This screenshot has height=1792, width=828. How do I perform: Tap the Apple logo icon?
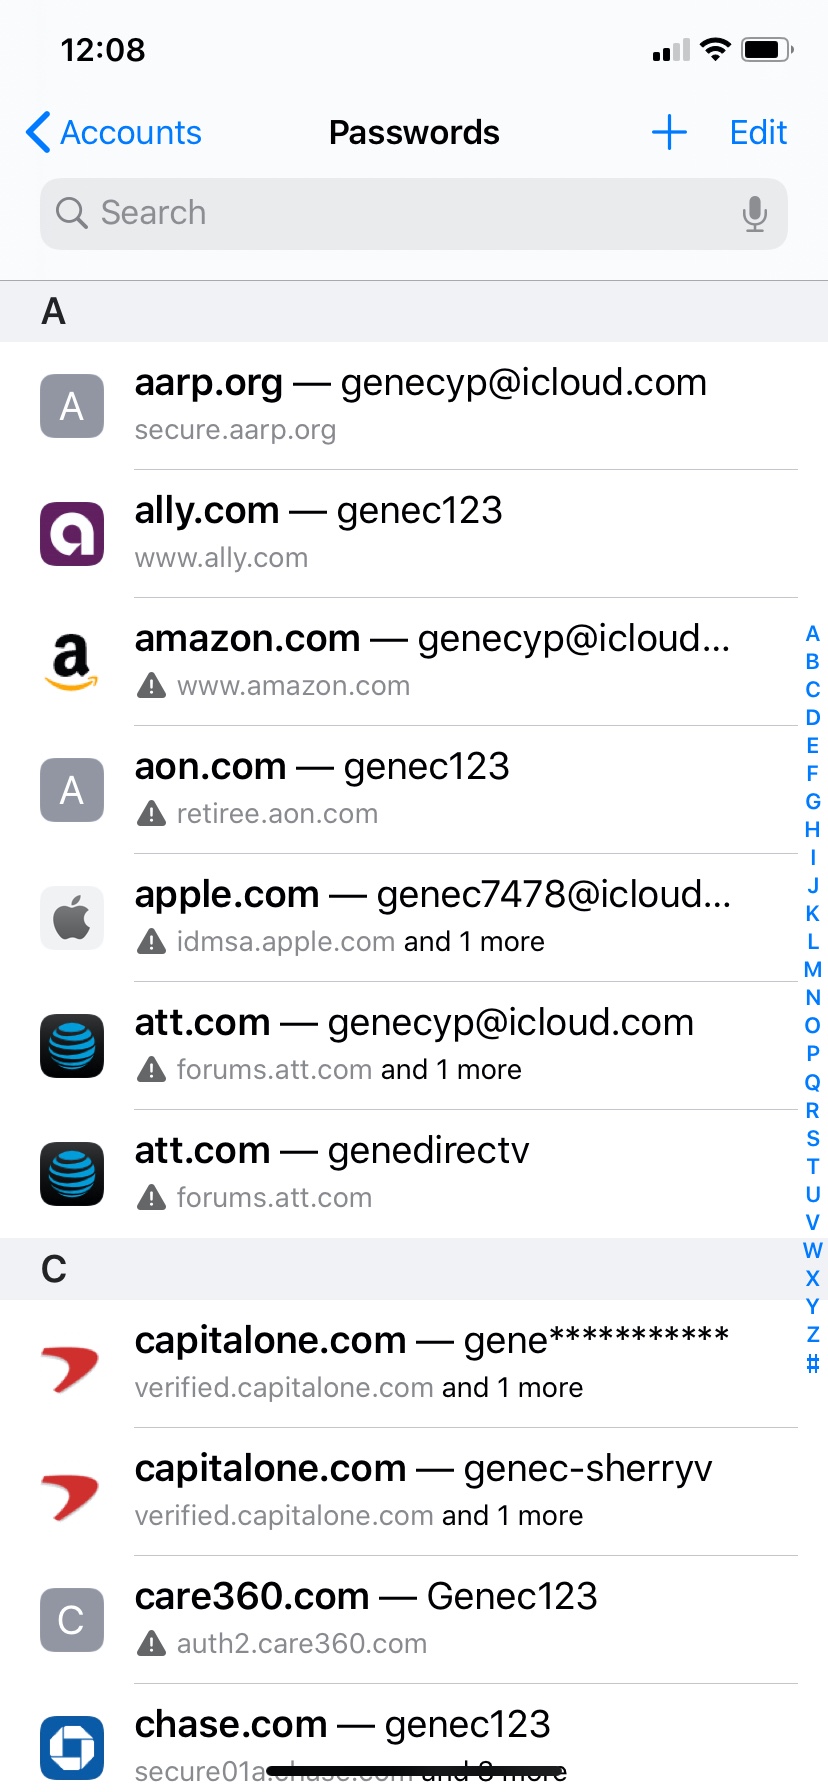(72, 918)
